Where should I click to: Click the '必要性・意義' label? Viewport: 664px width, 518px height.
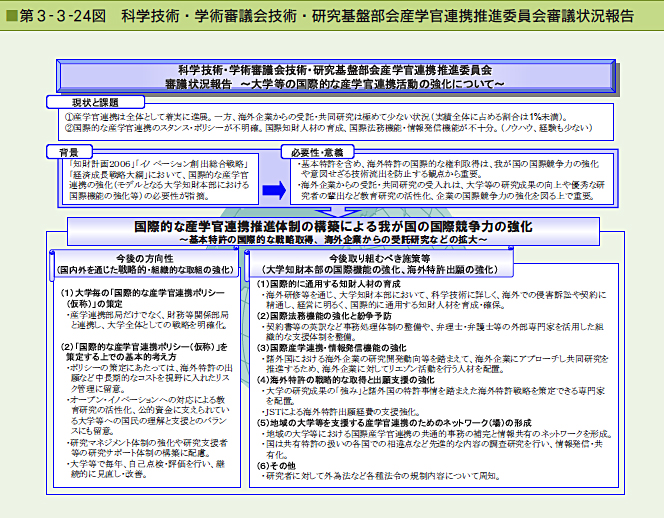tap(317, 152)
